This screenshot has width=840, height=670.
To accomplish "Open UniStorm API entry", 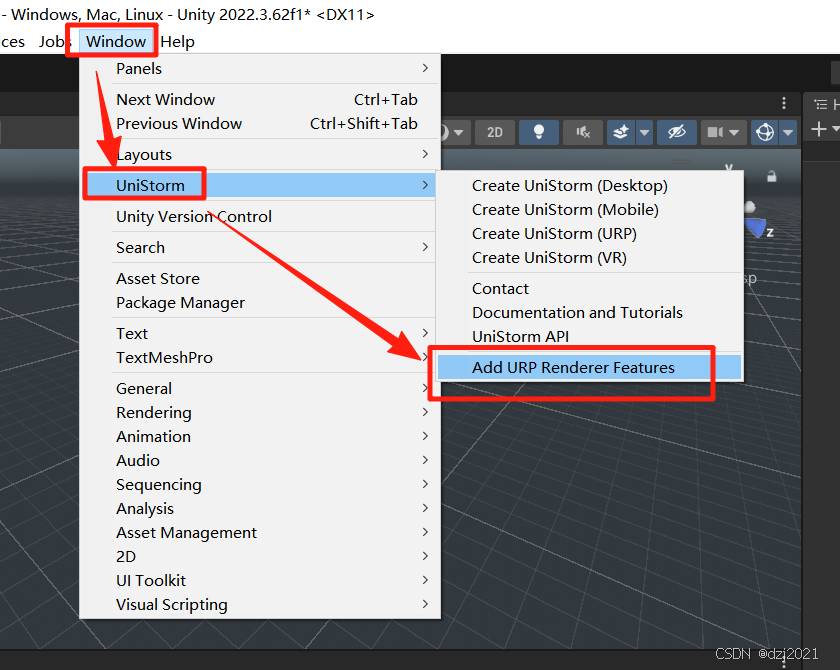I will 589,336.
